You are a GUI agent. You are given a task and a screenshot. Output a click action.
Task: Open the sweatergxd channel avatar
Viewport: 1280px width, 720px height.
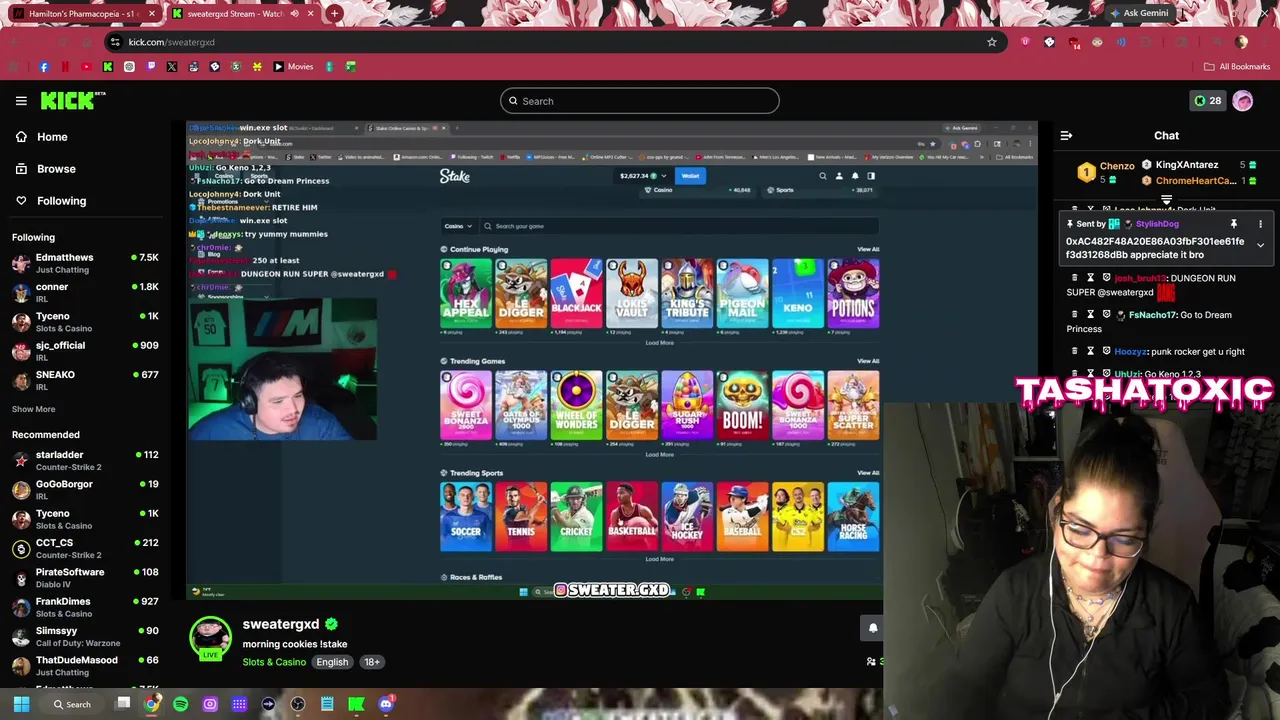click(210, 637)
